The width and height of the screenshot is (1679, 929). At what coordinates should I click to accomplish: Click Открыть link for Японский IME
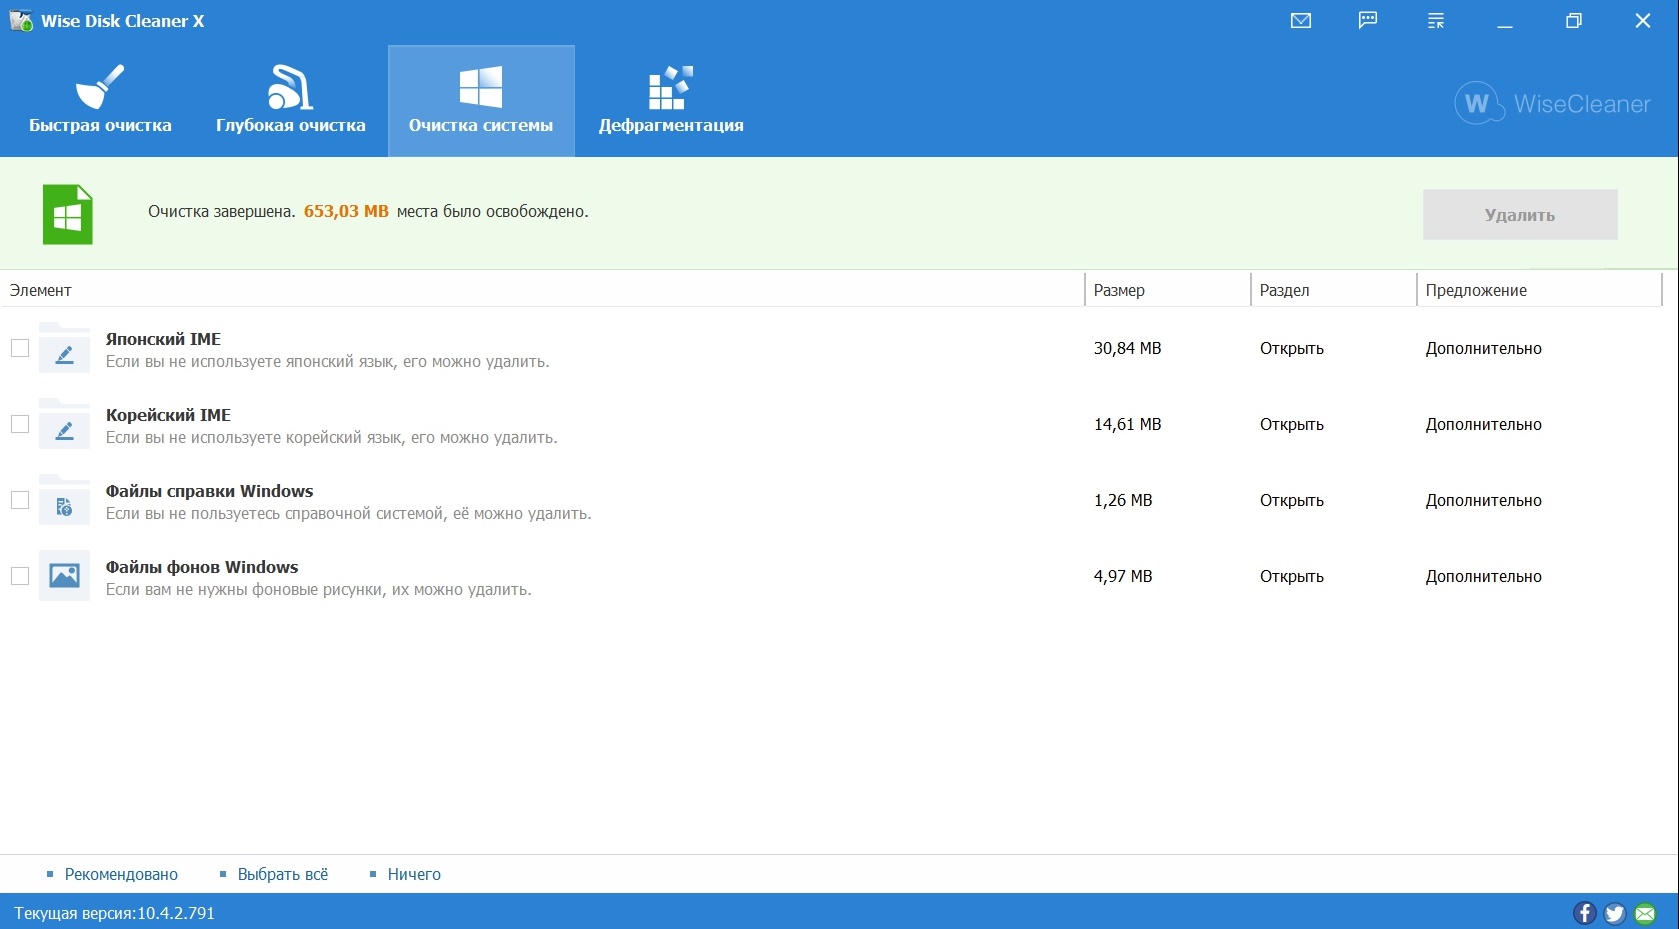[x=1291, y=348]
